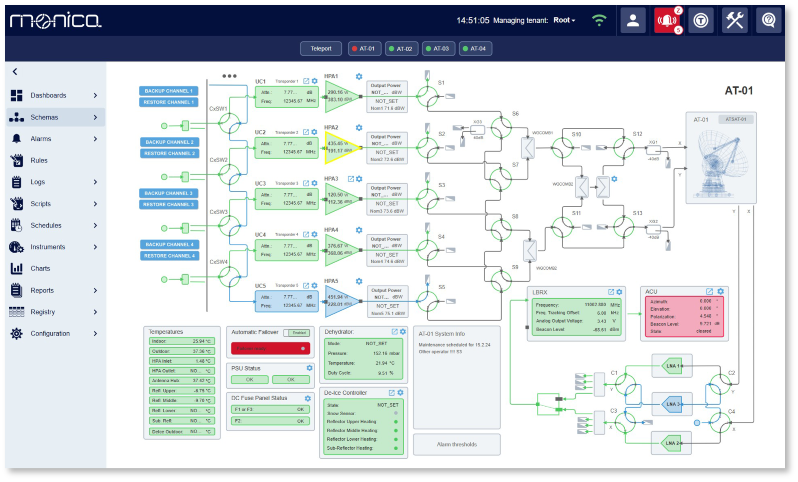798x482 pixels.
Task: Open the user profile icon
Action: (x=633, y=20)
